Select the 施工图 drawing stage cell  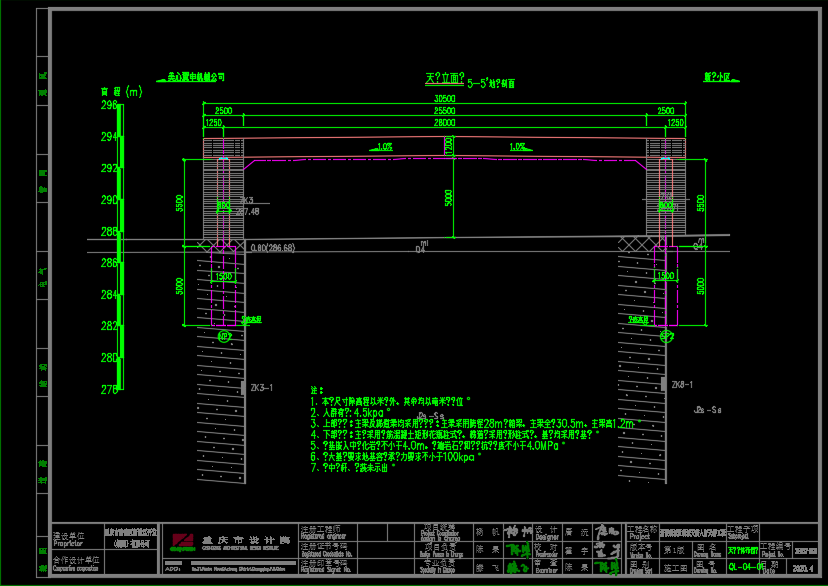(x=674, y=567)
